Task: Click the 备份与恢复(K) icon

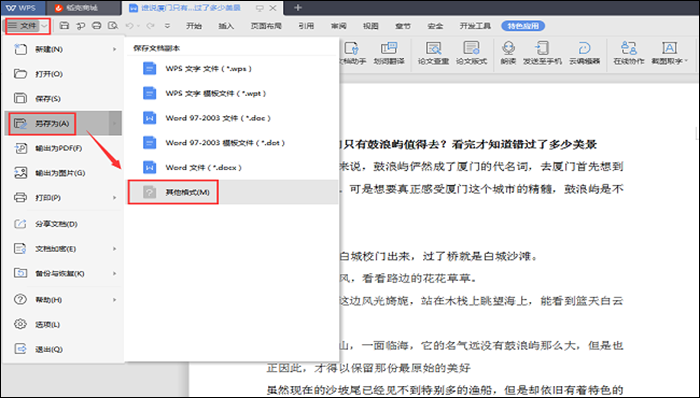Action: 21,273
